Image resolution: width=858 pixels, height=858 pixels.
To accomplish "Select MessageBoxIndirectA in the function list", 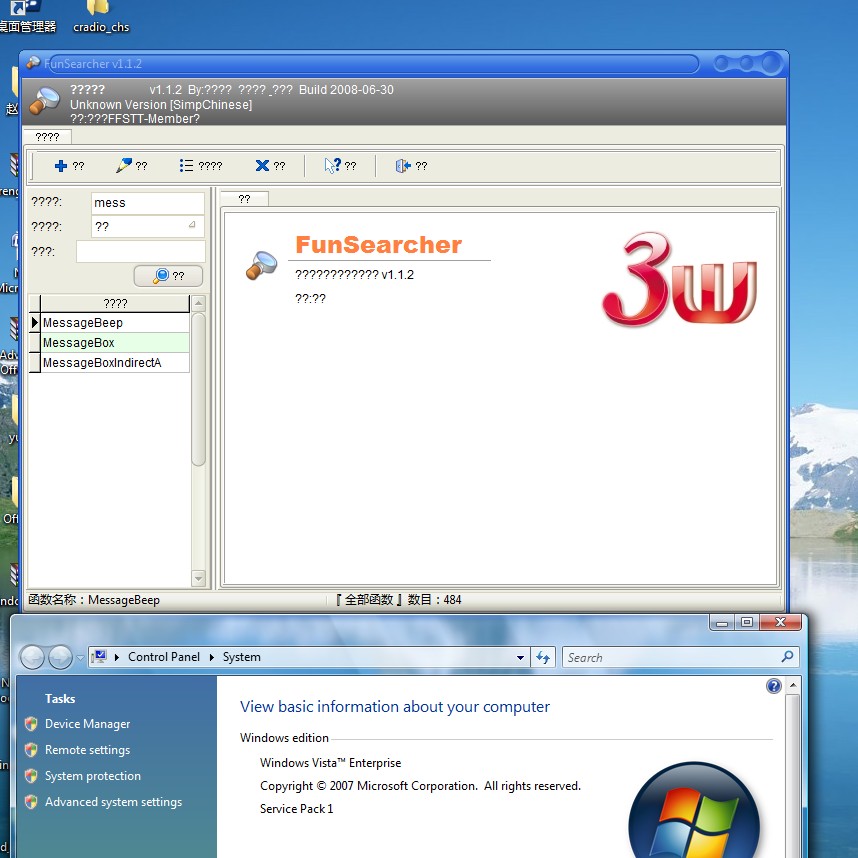I will point(115,363).
